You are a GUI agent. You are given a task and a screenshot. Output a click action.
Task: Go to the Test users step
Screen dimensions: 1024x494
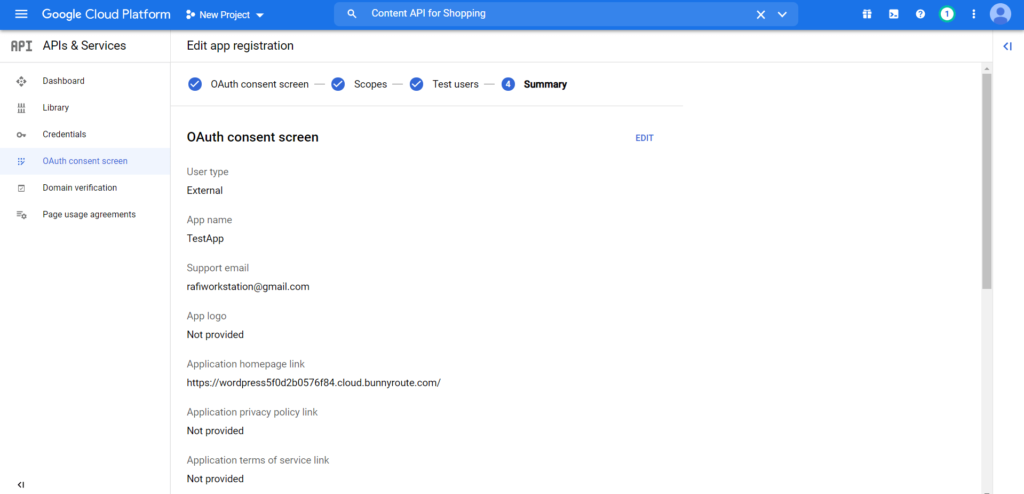(x=455, y=84)
